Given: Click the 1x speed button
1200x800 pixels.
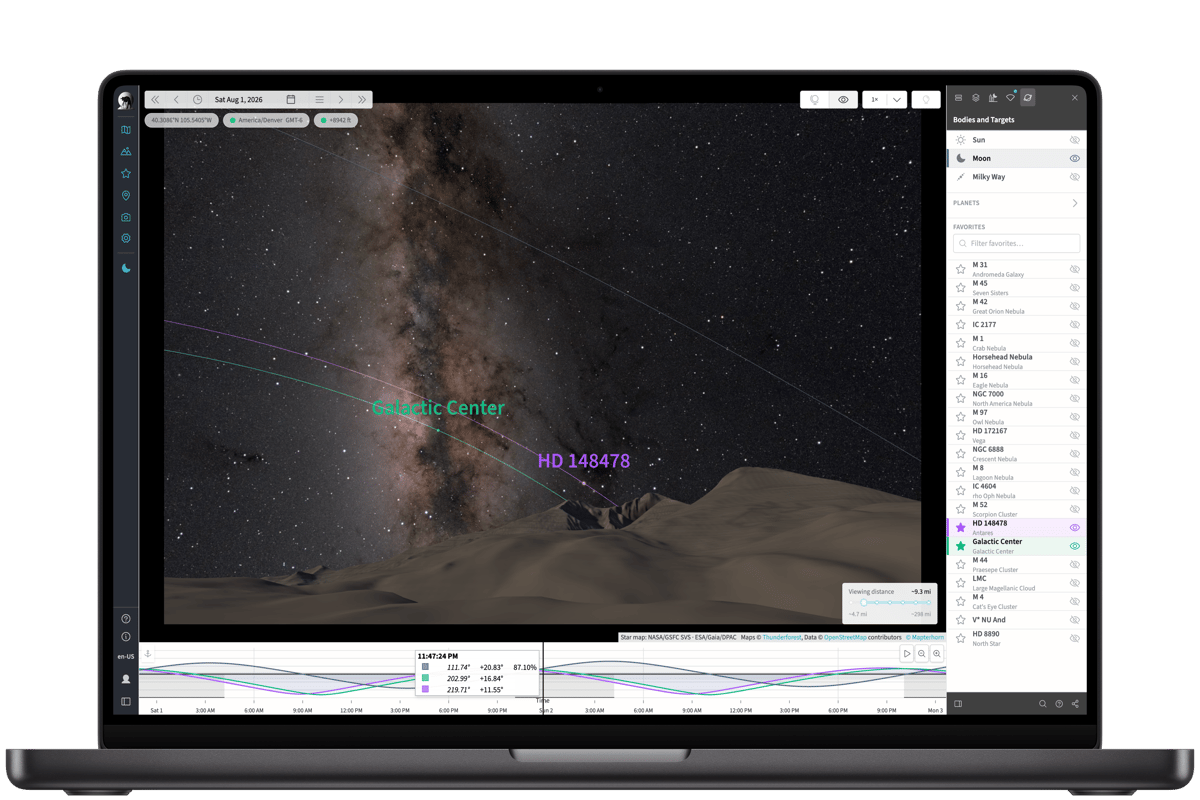Looking at the screenshot, I should pos(875,100).
